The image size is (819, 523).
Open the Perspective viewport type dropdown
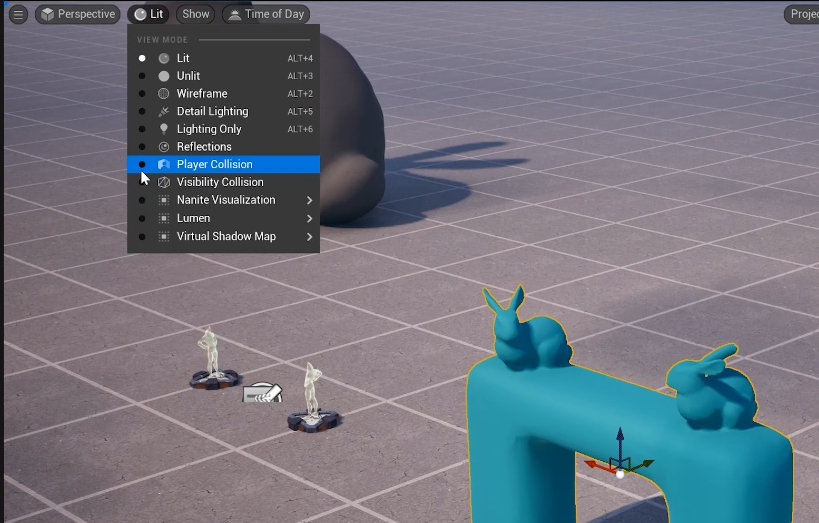point(78,14)
